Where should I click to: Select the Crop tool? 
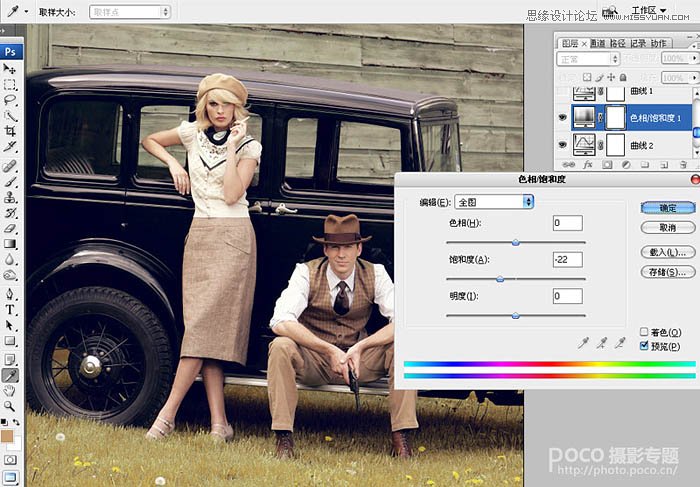(9, 131)
